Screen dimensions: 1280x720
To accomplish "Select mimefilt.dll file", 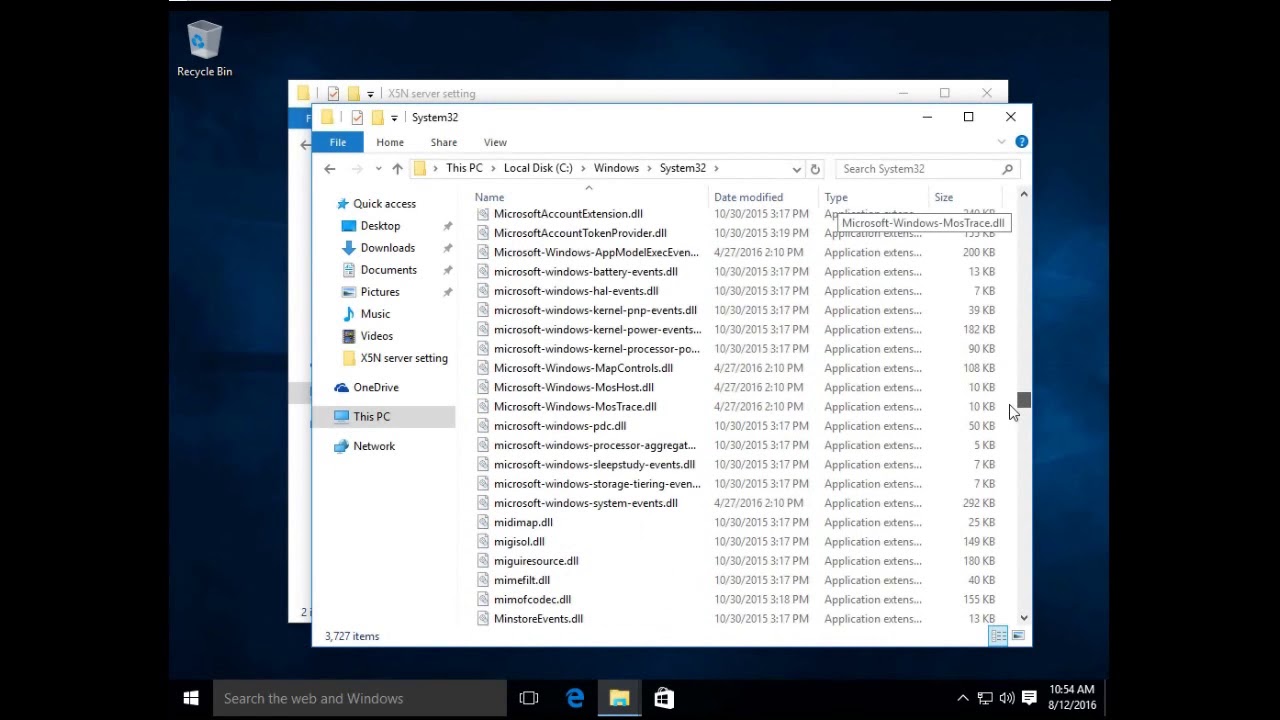I will click(522, 581).
